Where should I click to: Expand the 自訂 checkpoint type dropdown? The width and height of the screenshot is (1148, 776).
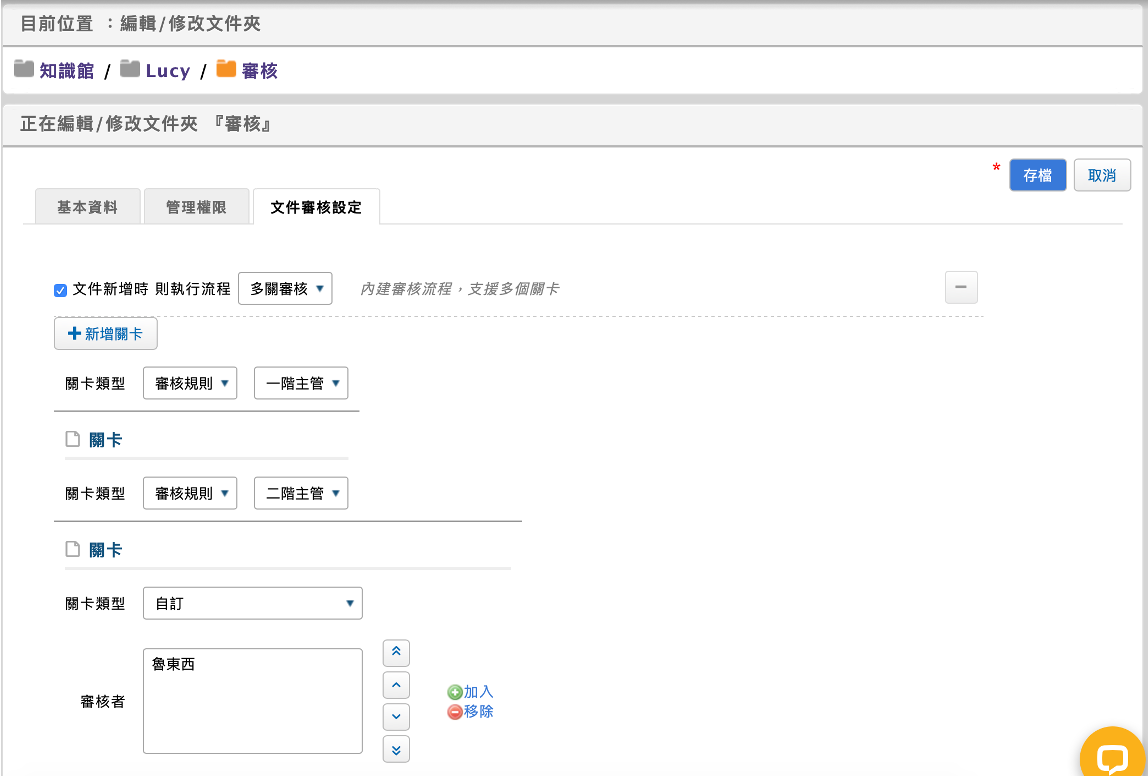252,604
